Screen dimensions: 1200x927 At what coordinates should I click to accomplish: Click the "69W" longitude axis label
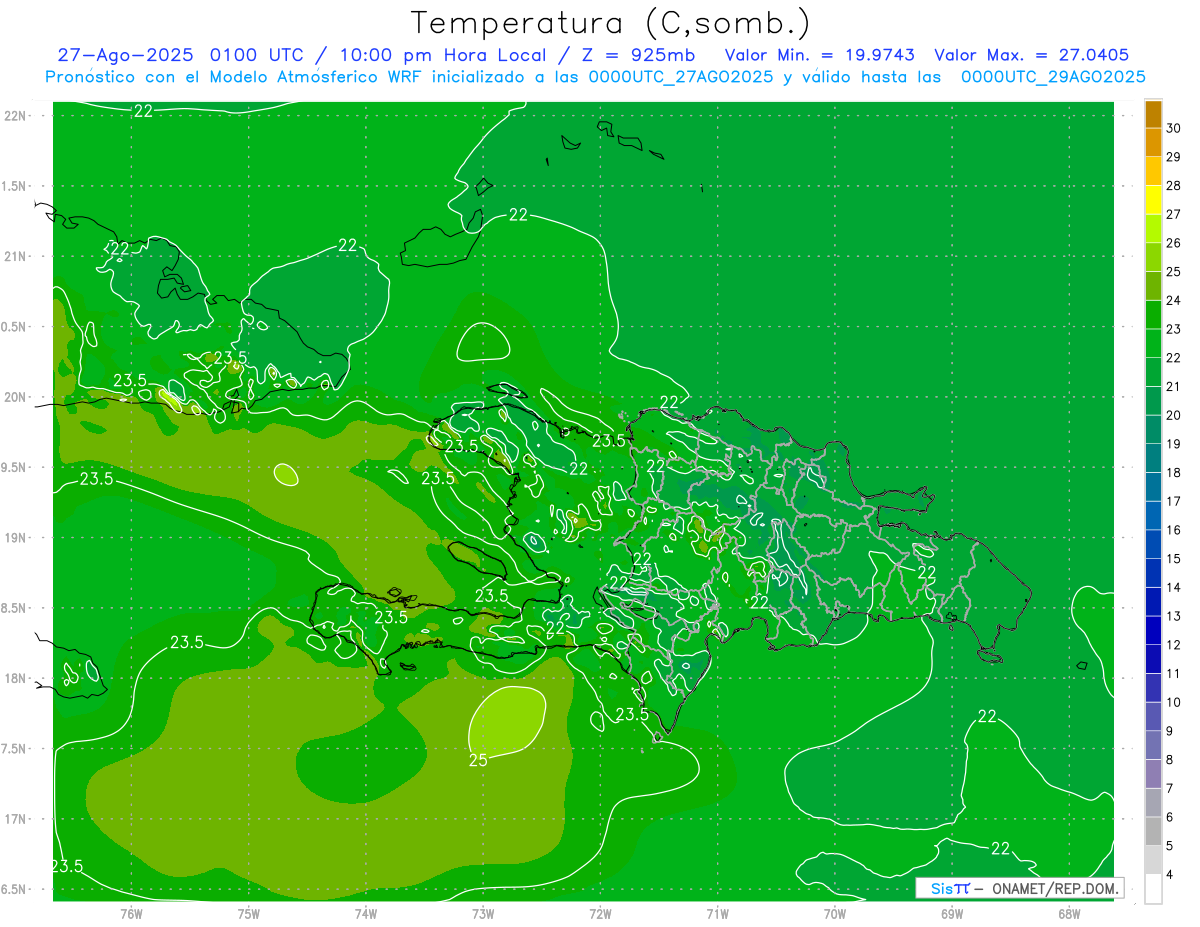952,913
